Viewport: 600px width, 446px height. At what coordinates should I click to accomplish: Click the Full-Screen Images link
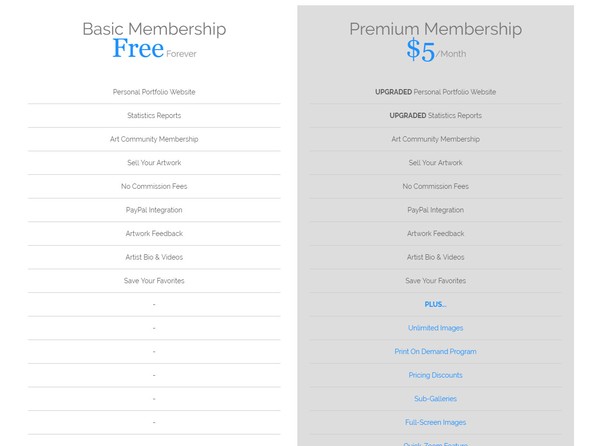(x=435, y=422)
